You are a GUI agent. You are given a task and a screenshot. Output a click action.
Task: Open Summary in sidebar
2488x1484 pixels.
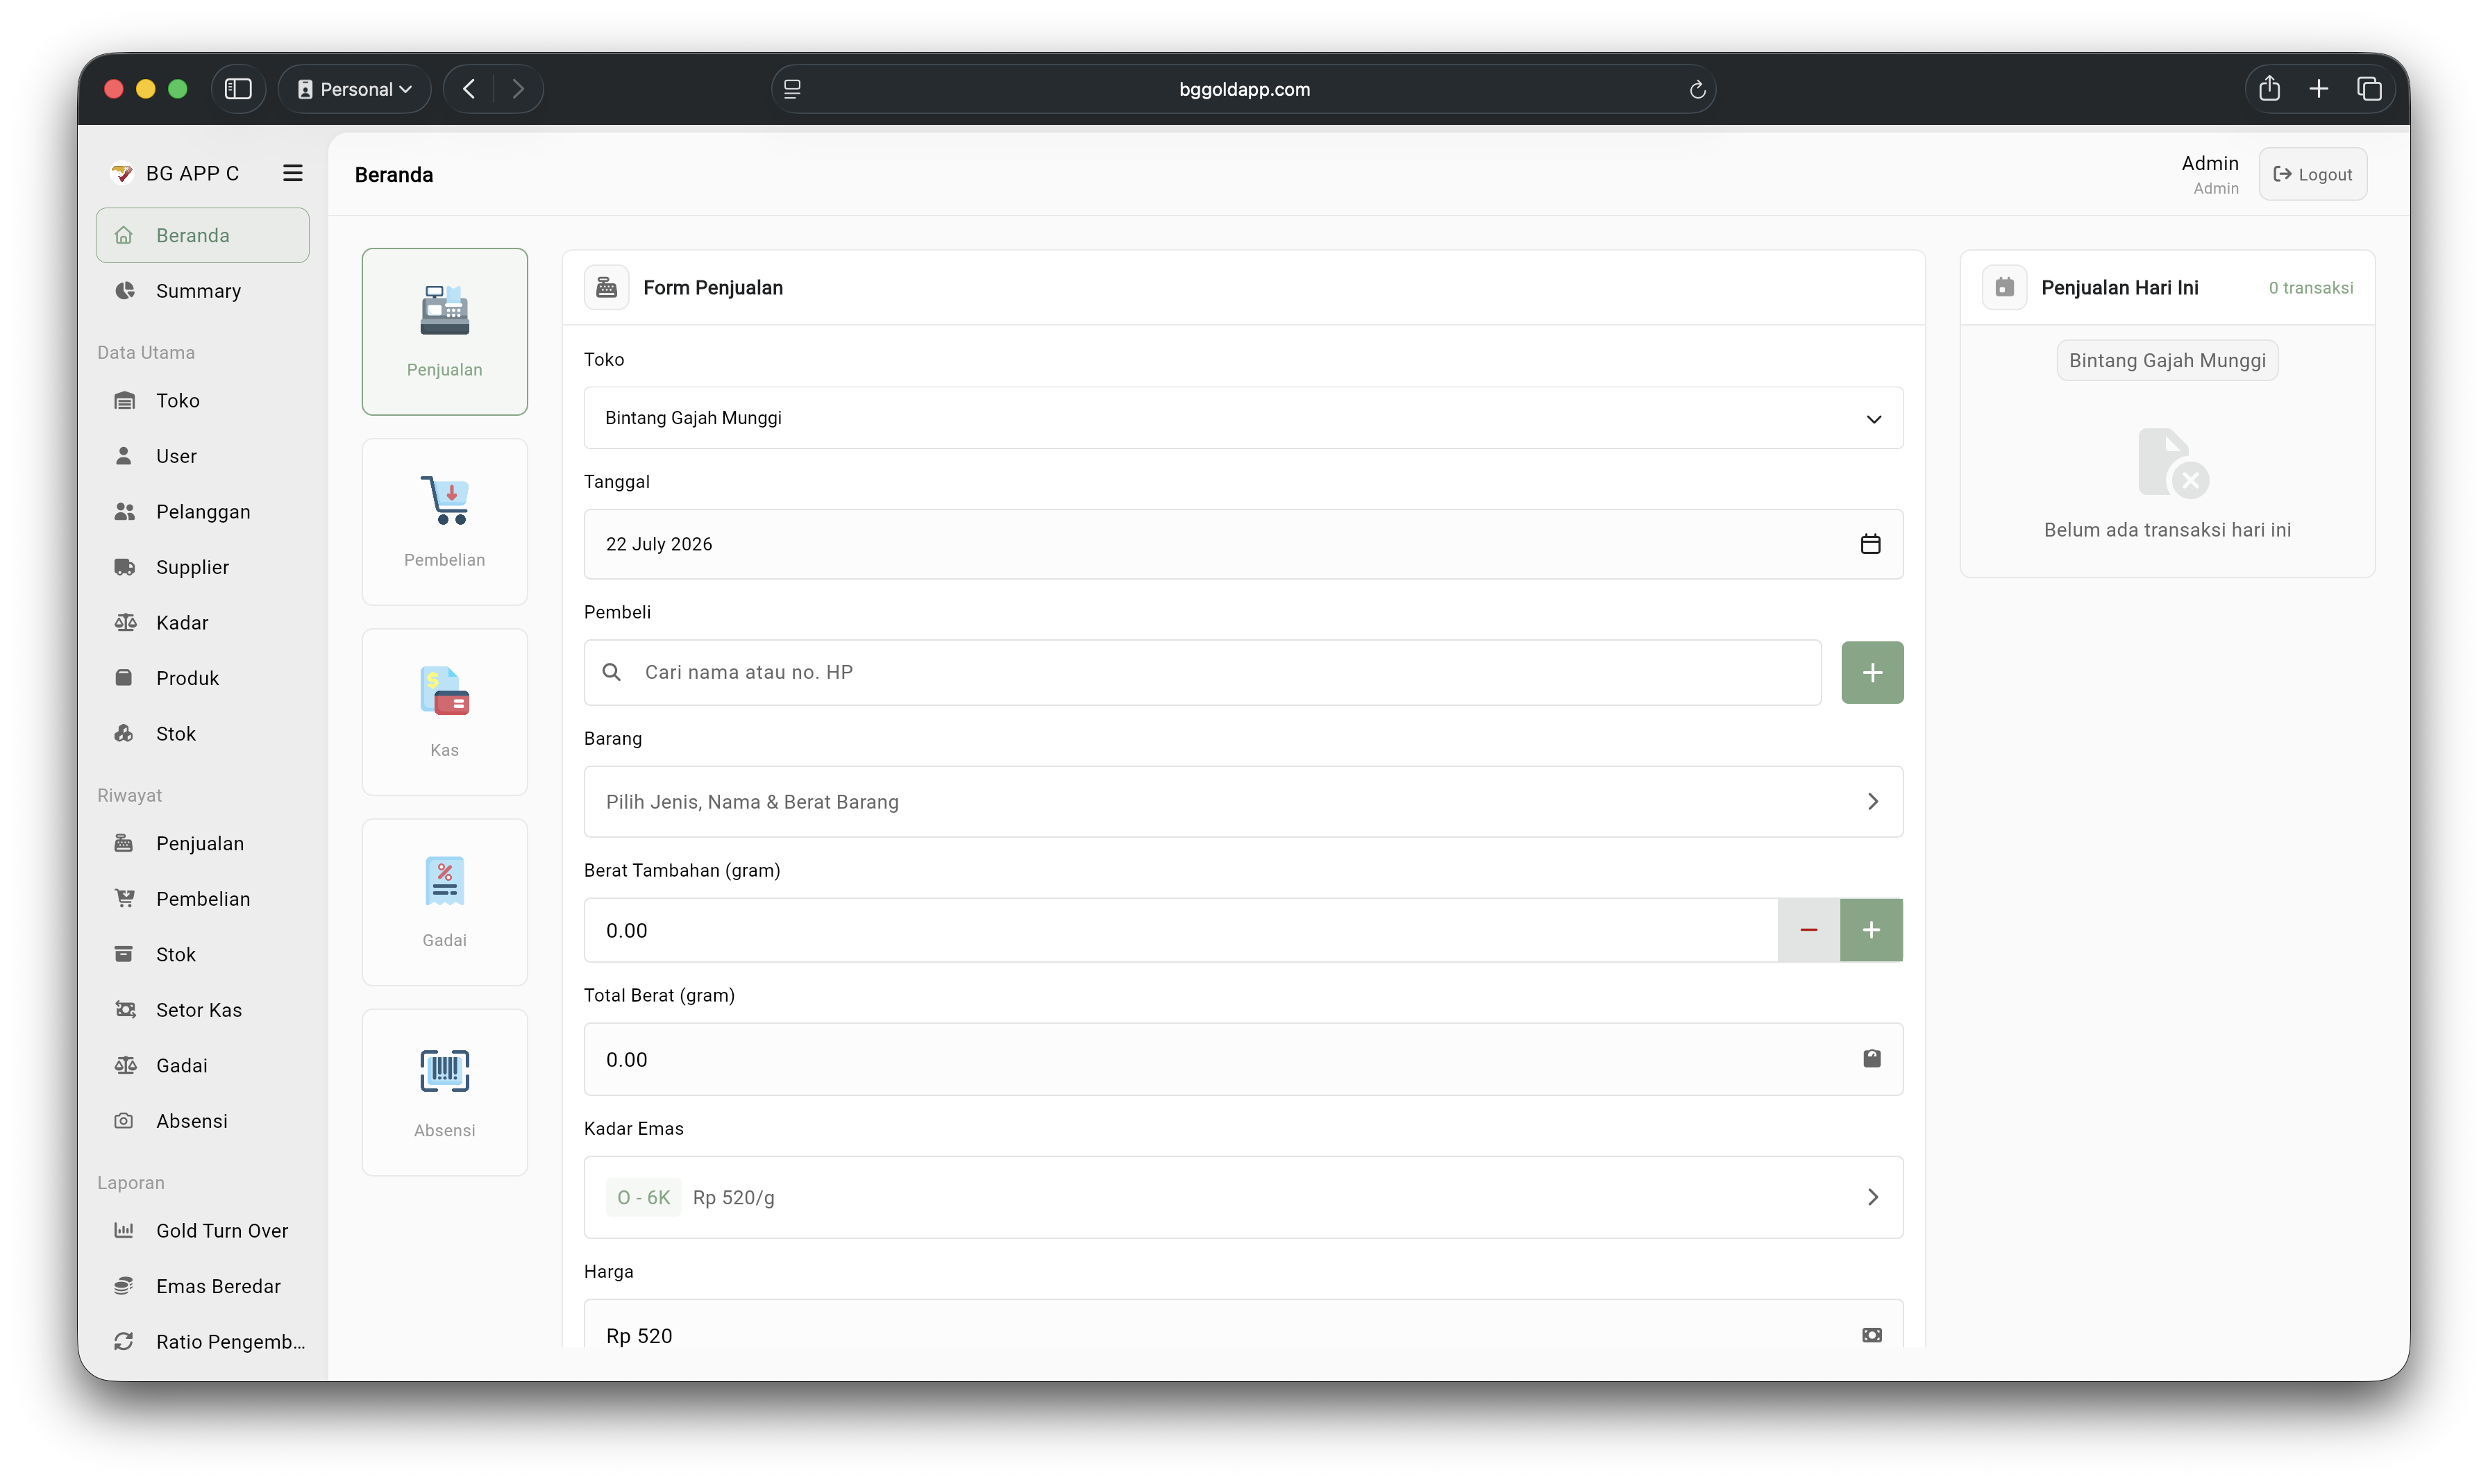202,291
